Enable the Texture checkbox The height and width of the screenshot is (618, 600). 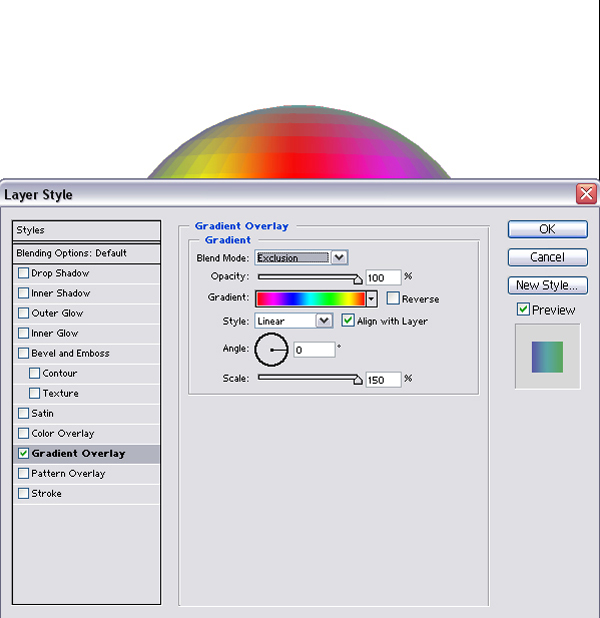(35, 393)
